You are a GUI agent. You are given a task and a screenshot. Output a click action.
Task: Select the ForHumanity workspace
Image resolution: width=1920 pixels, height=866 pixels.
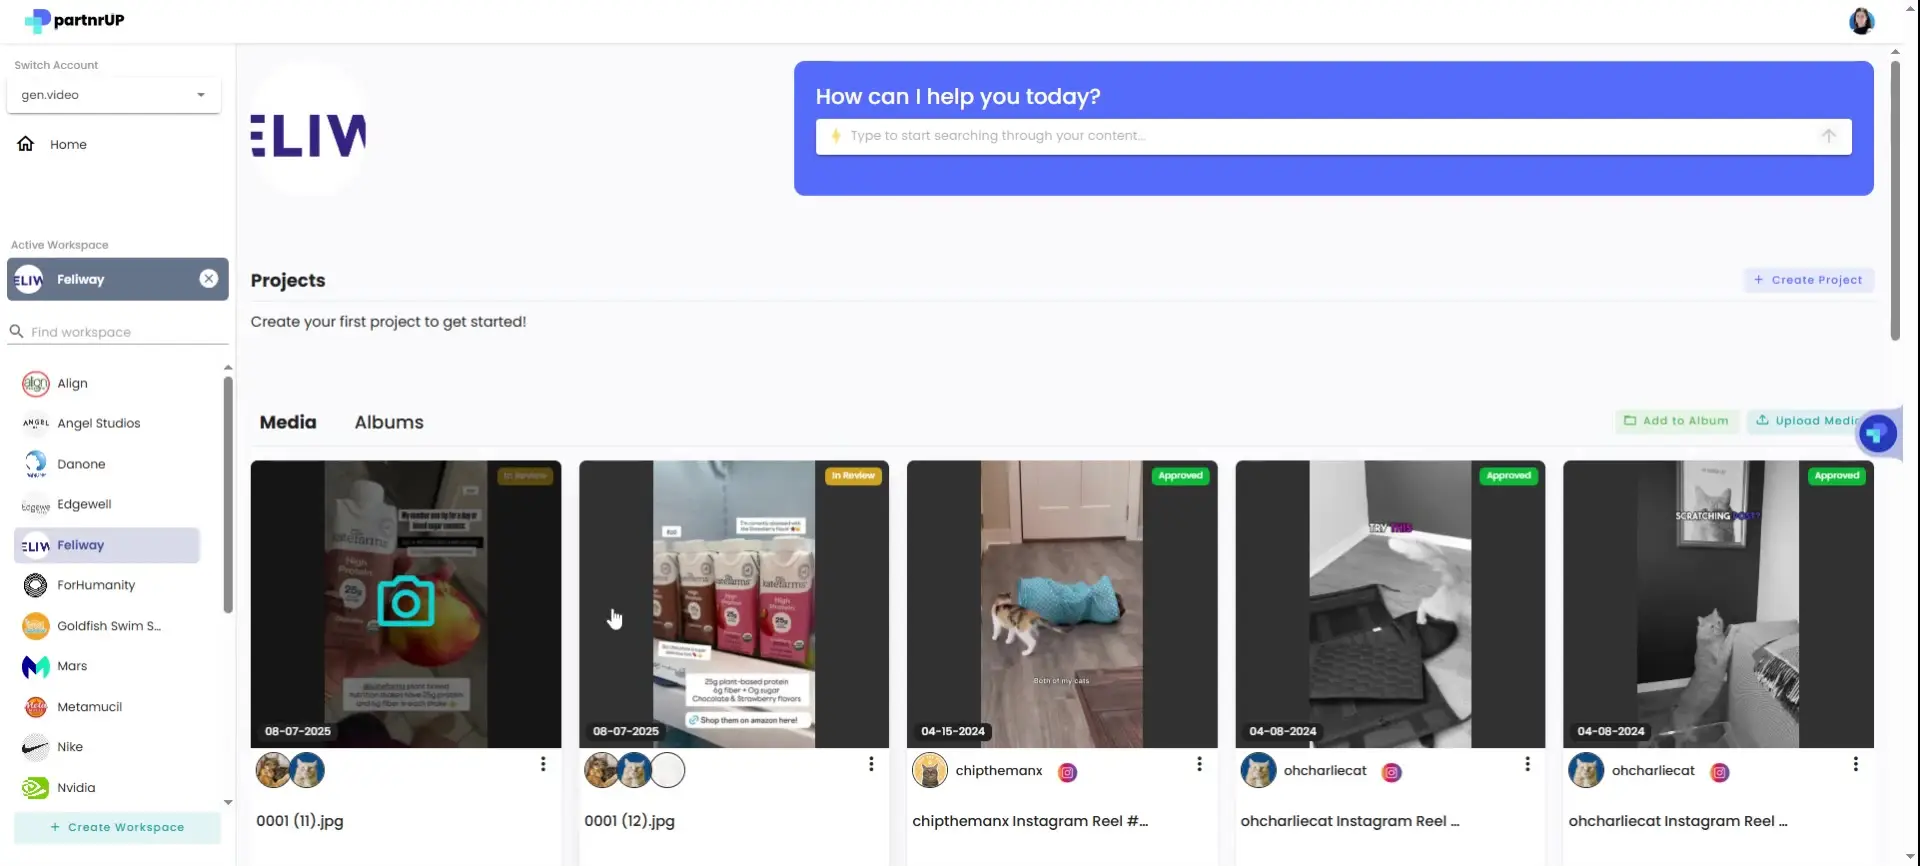click(x=107, y=585)
